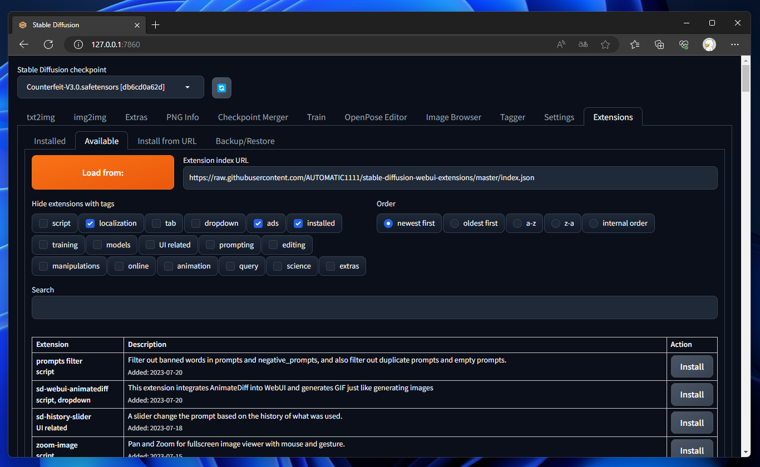
Task: Toggle the script tag checkbox
Action: click(43, 224)
